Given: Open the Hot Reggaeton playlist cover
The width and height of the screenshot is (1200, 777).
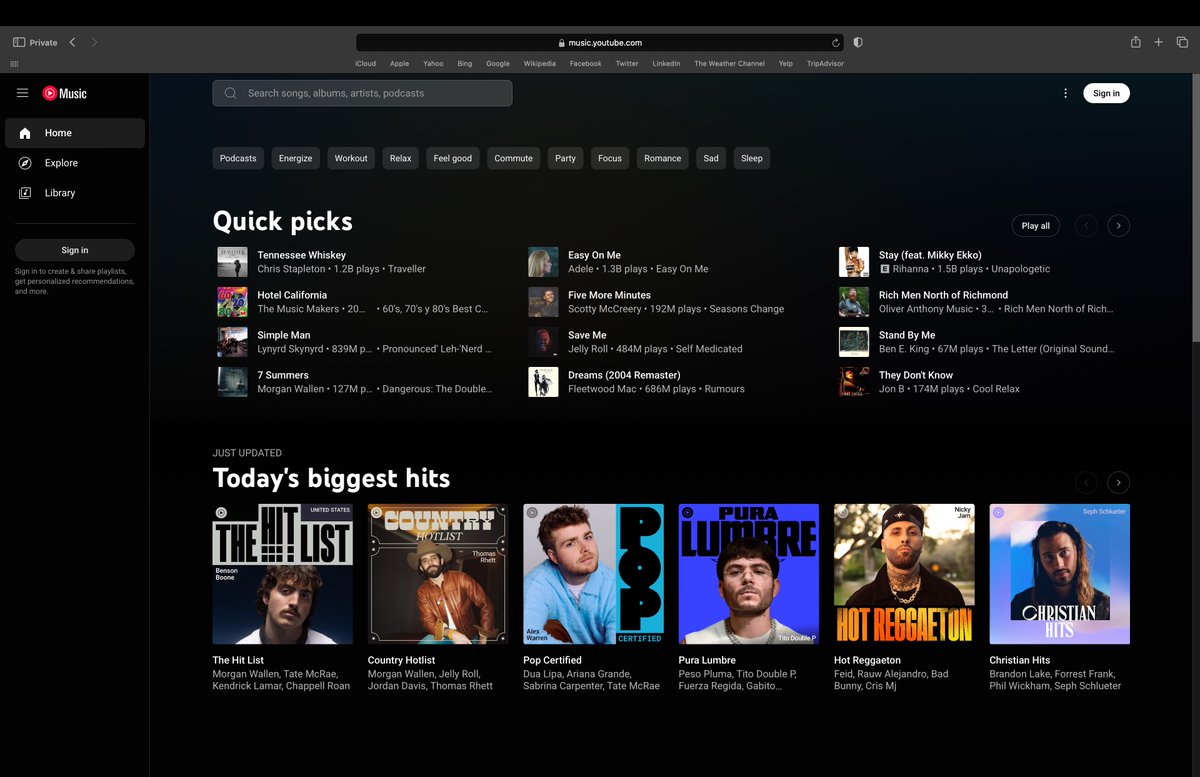Looking at the screenshot, I should (x=904, y=574).
